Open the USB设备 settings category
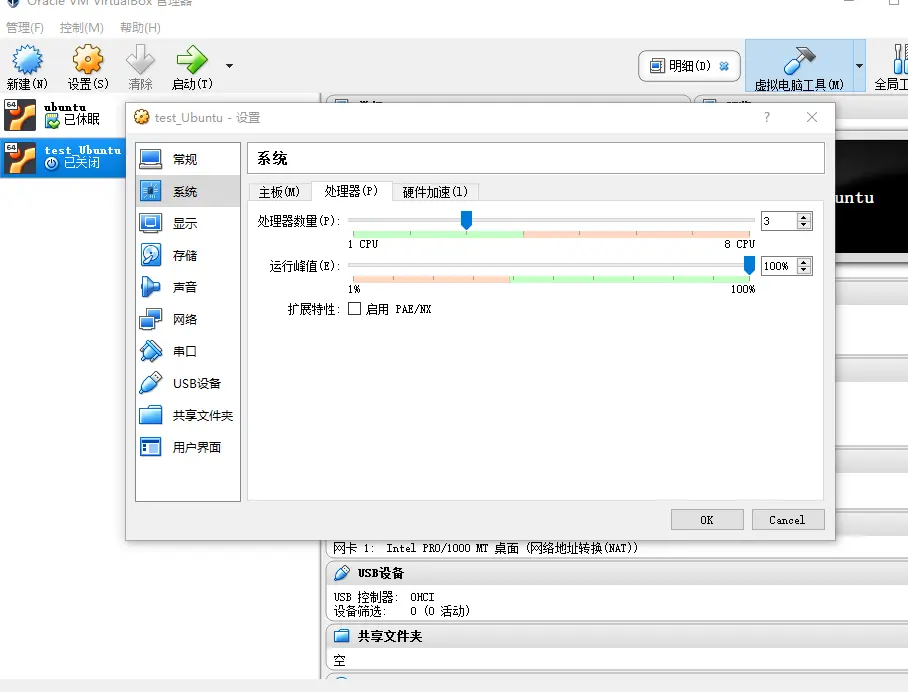The image size is (908, 692). tap(188, 383)
